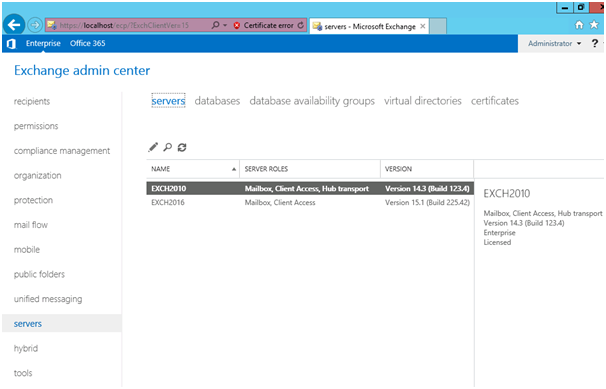This screenshot has width=606, height=389.
Task: Click the Search magnifier toolbar icon
Action: click(x=167, y=147)
